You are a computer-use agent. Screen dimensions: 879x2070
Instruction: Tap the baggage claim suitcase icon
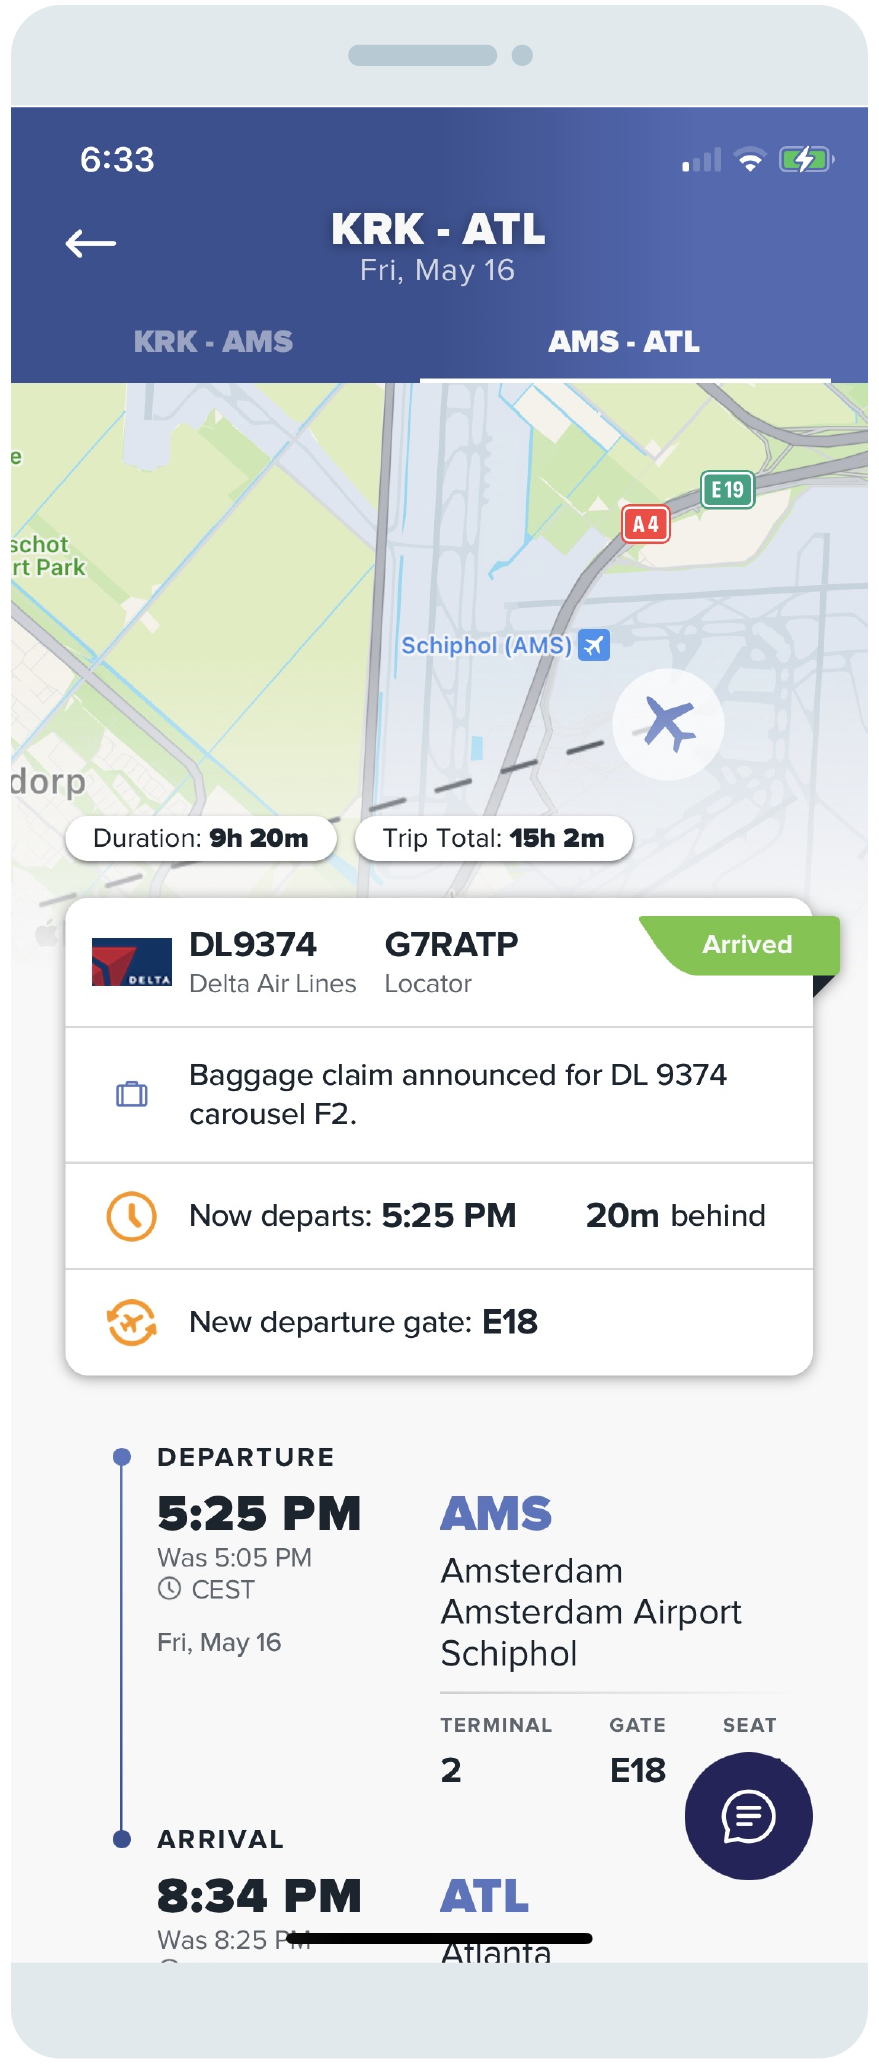(131, 1094)
